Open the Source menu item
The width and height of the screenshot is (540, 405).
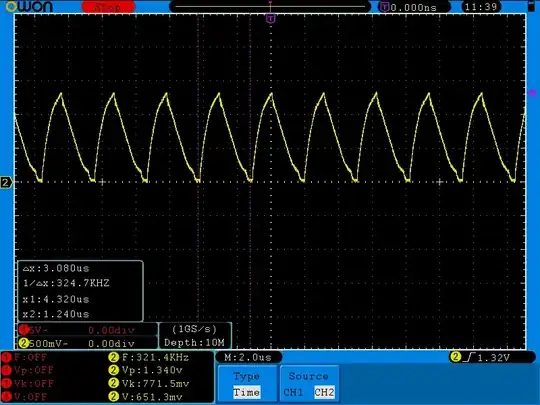308,376
